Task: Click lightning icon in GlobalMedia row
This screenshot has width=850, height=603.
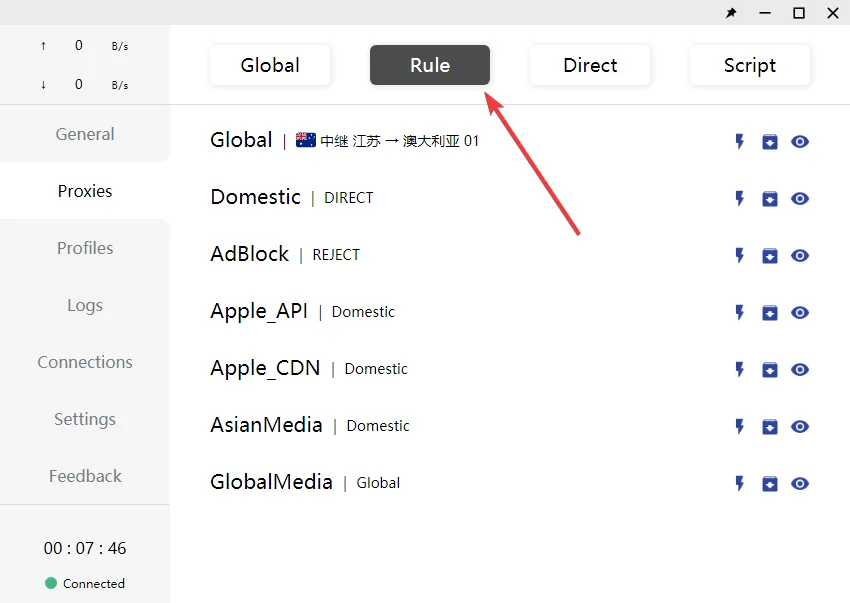Action: [x=740, y=484]
